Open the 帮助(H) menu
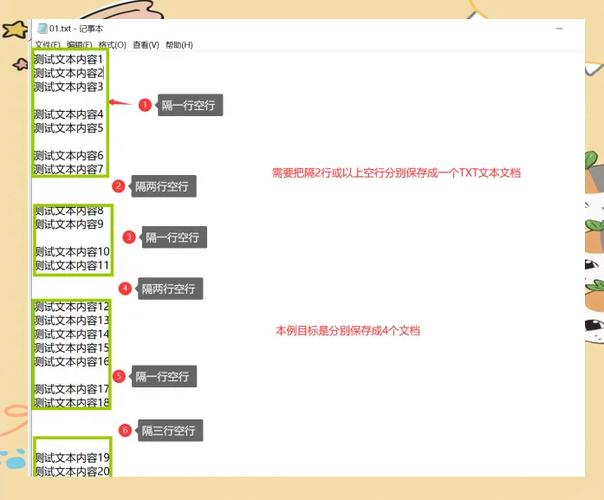This screenshot has width=604, height=500. [x=179, y=45]
